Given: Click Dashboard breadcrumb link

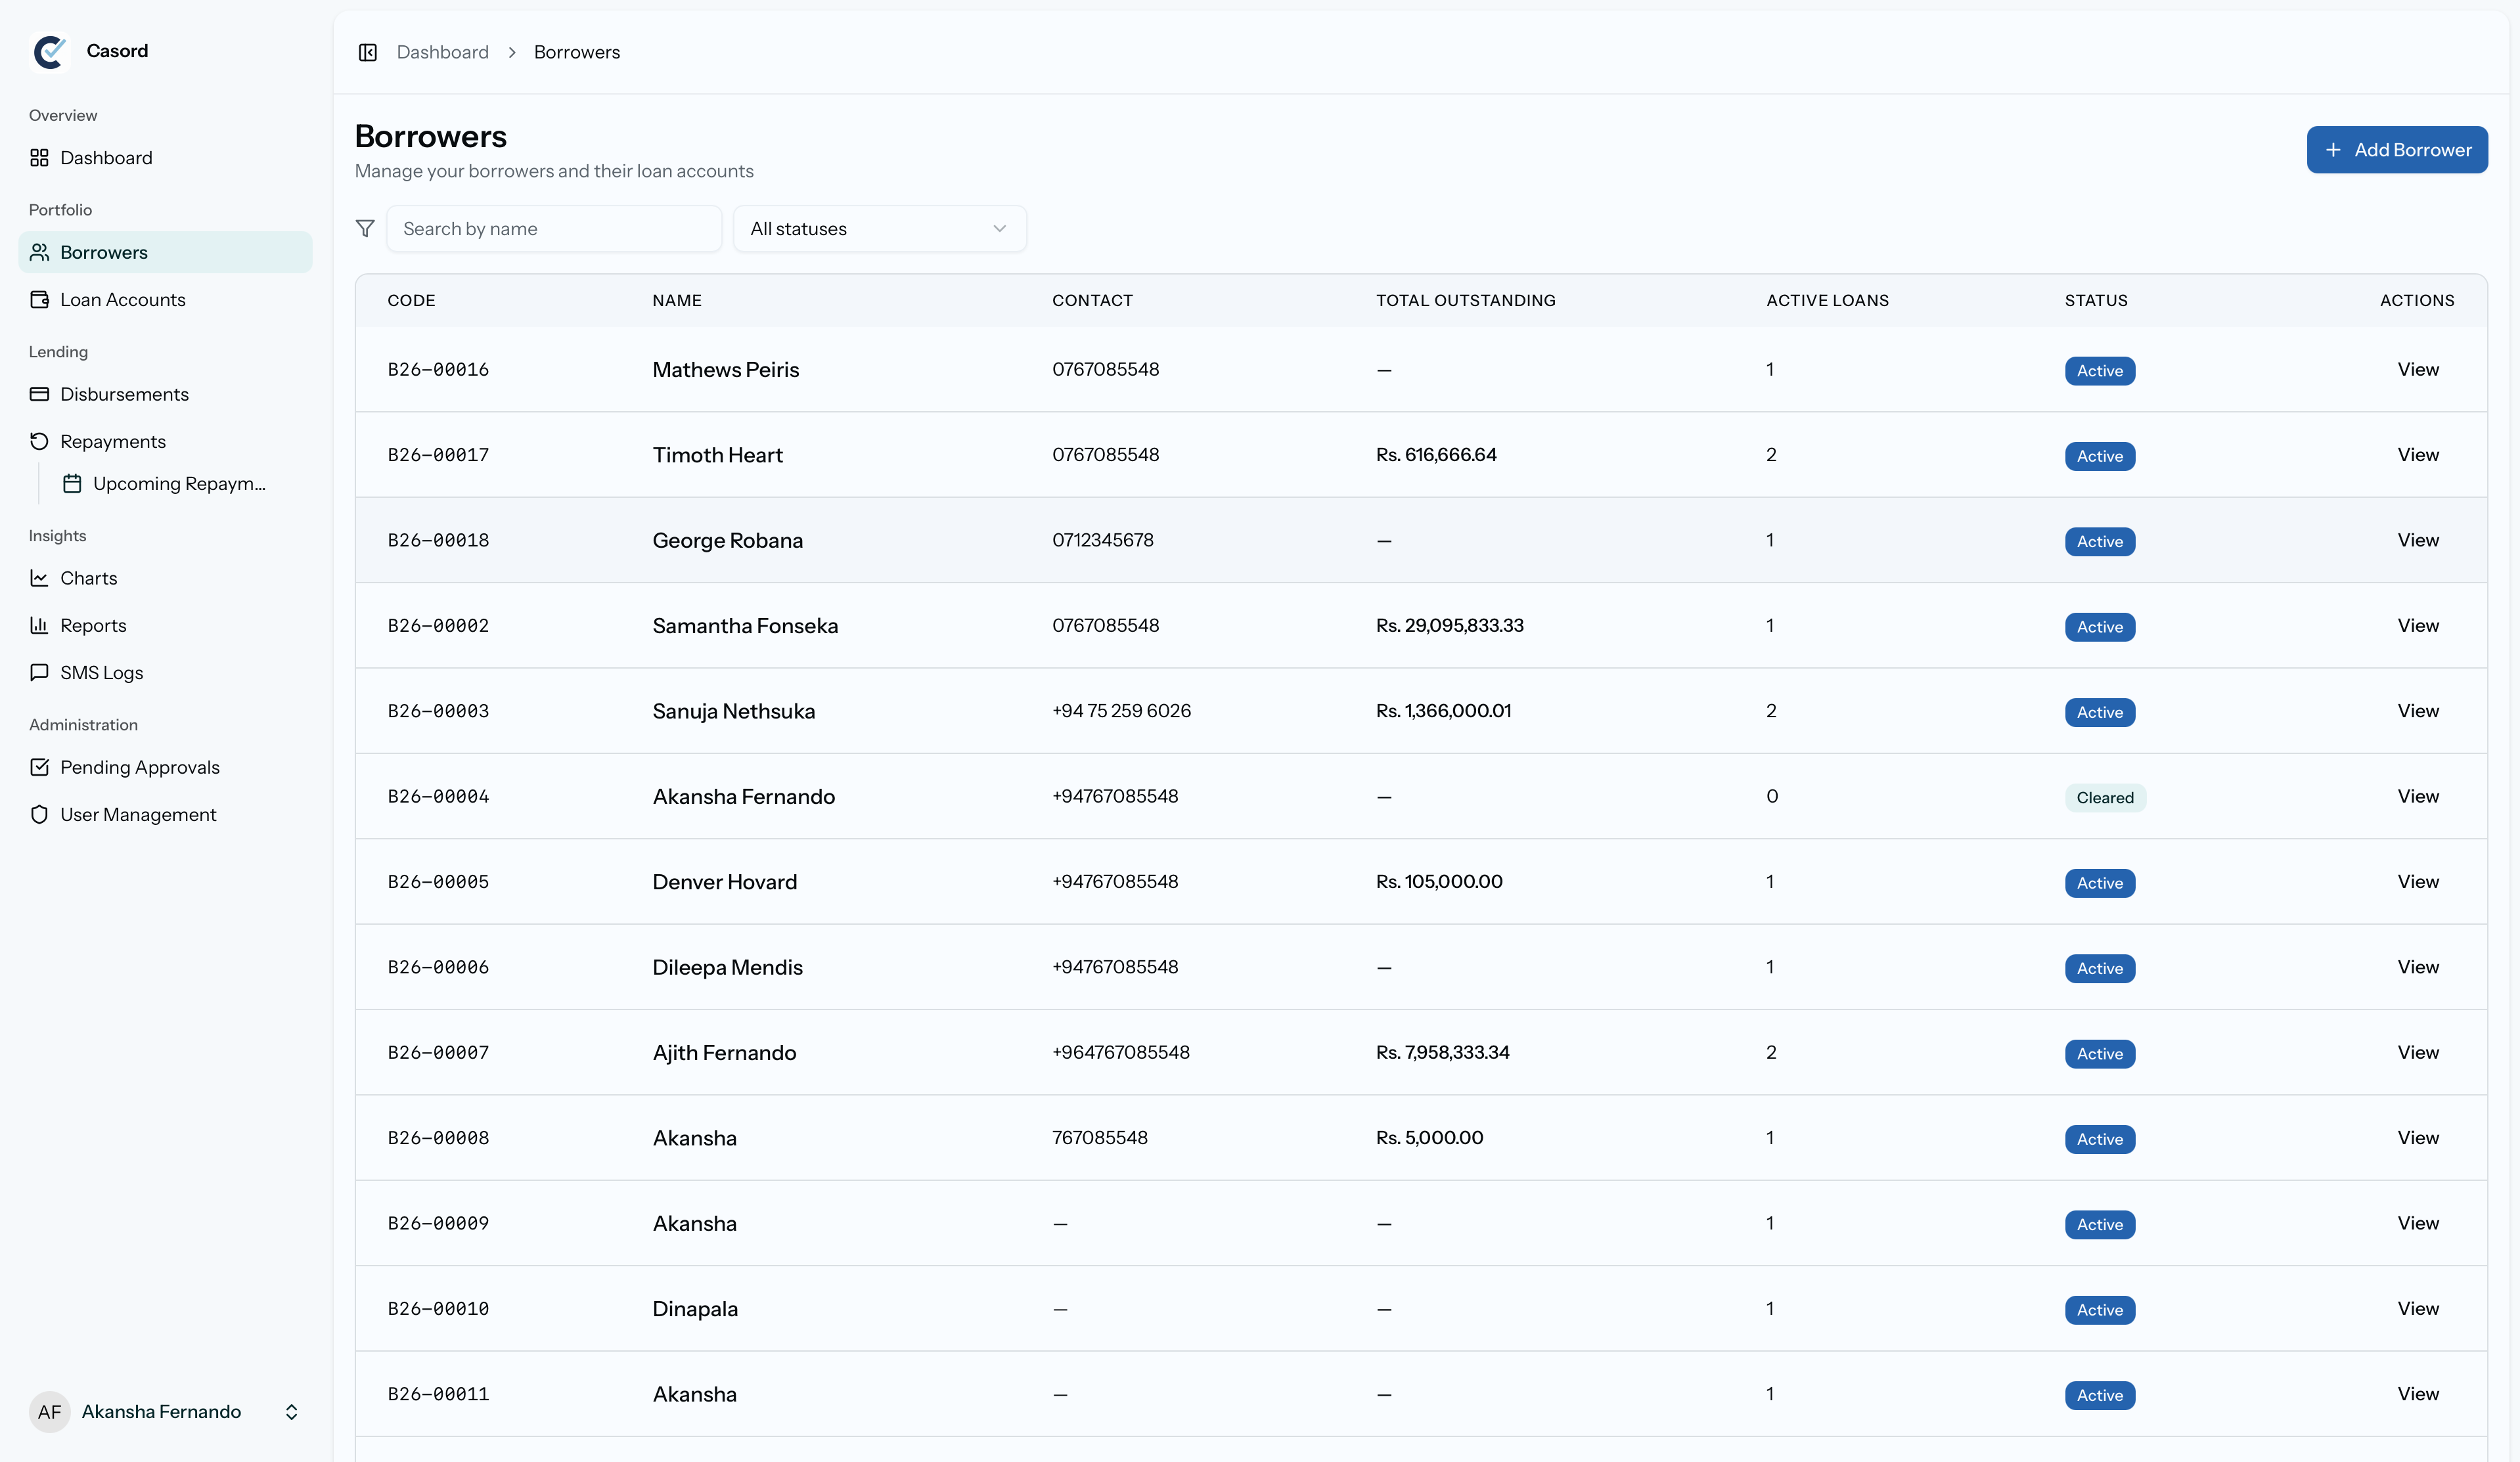Looking at the screenshot, I should click(442, 52).
